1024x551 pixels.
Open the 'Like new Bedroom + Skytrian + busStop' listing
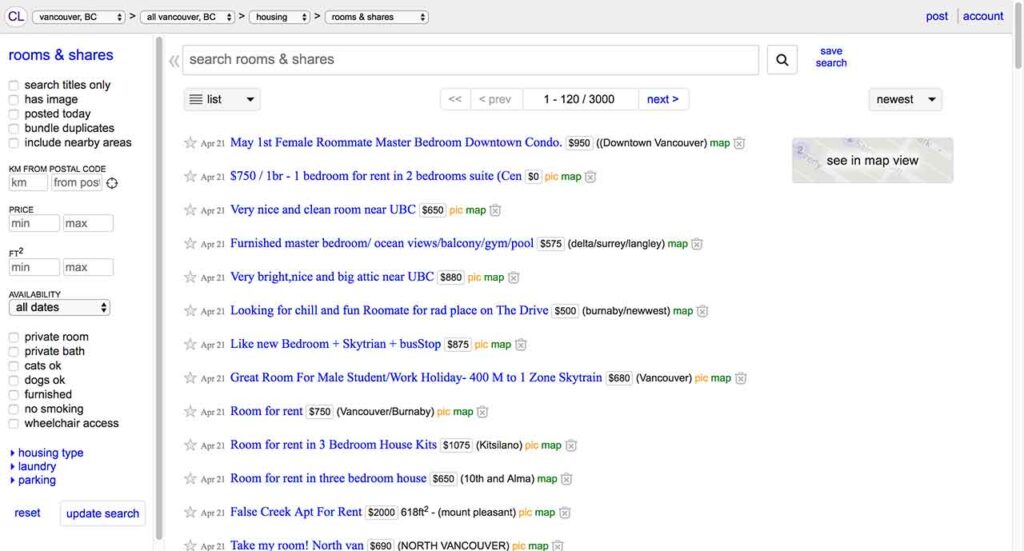point(335,344)
